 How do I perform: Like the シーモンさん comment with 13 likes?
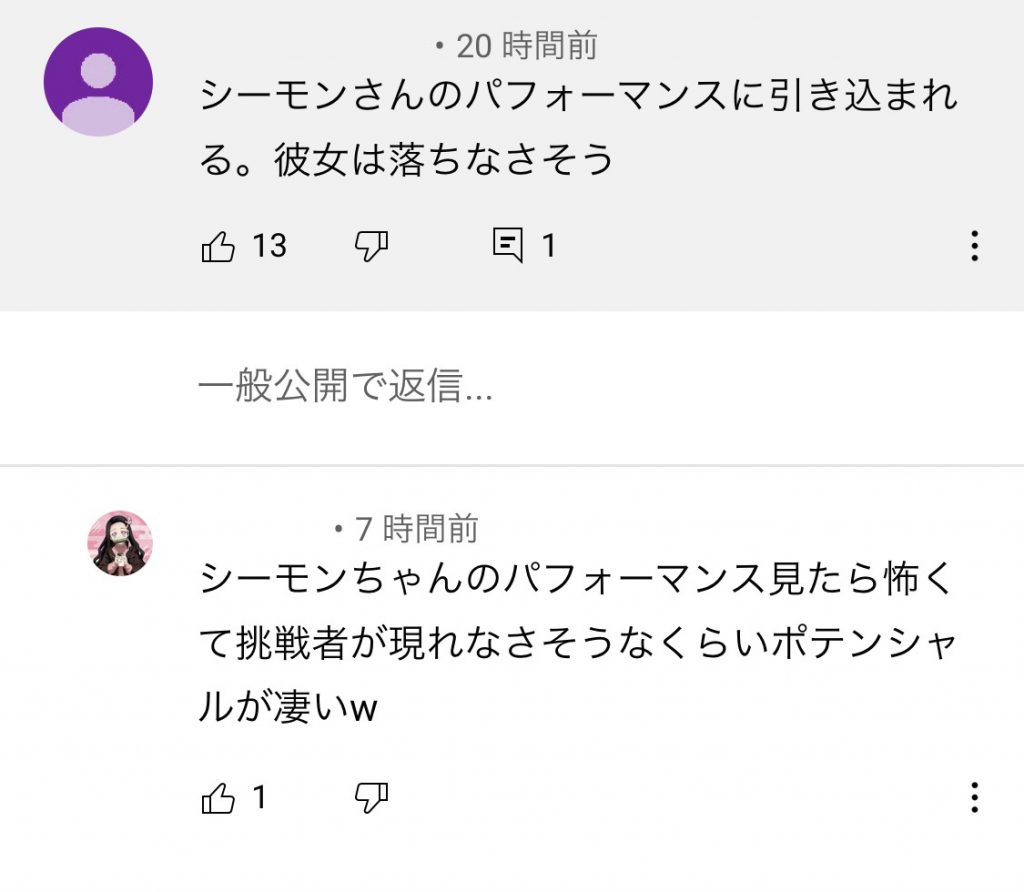pos(218,245)
